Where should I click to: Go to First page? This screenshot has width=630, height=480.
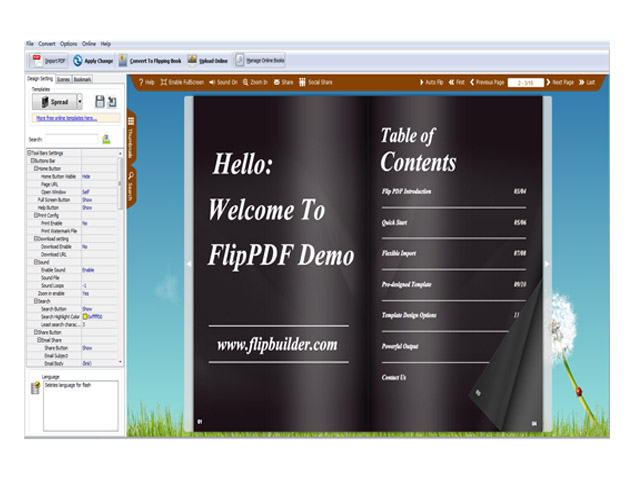point(456,82)
